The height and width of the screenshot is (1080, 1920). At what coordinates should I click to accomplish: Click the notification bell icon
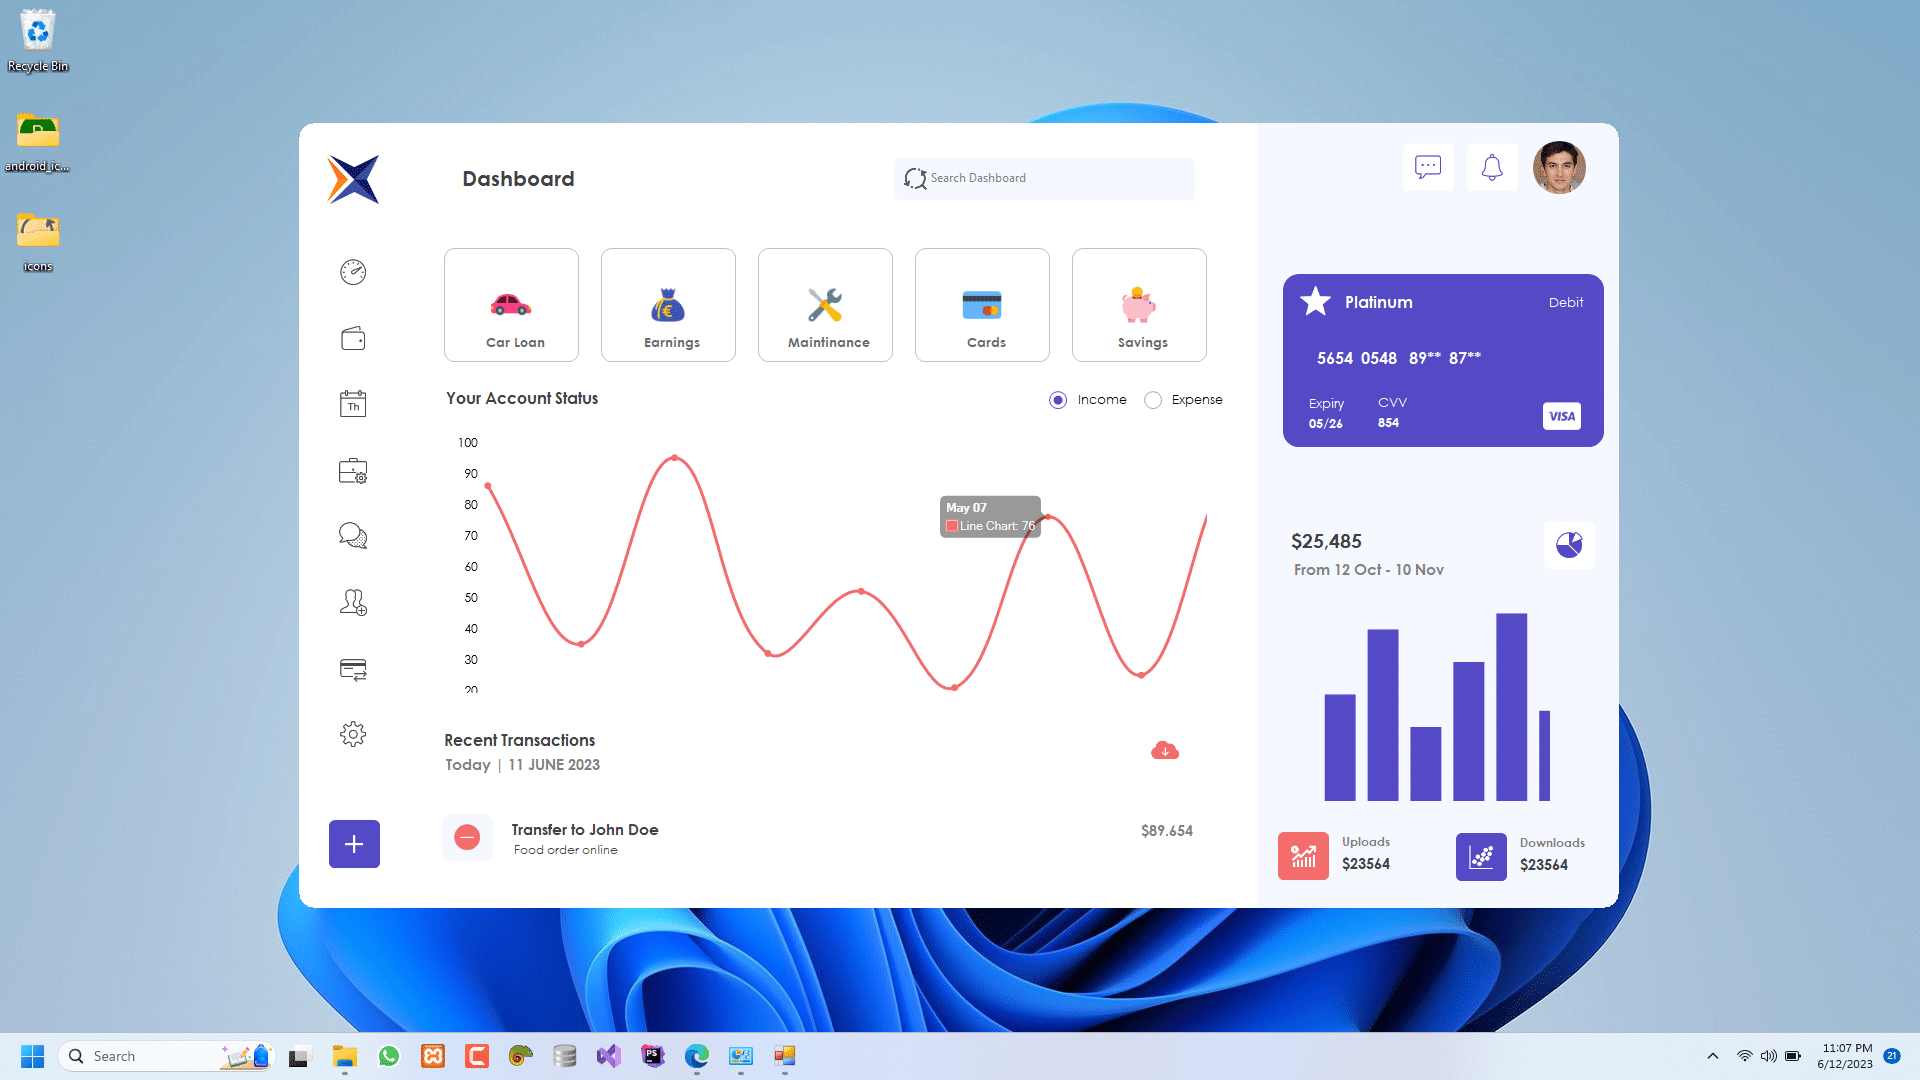point(1491,166)
